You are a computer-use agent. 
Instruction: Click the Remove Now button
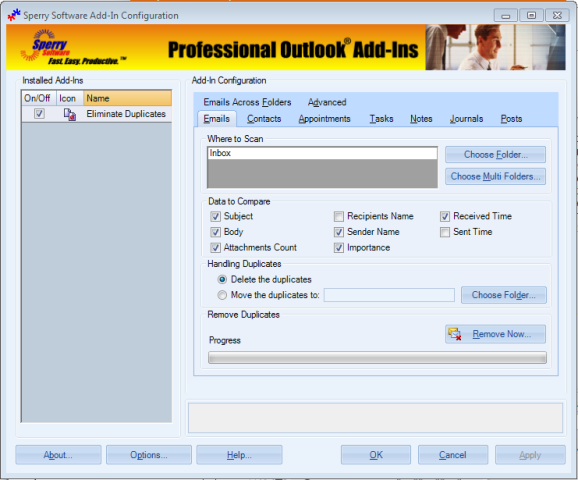[495, 334]
